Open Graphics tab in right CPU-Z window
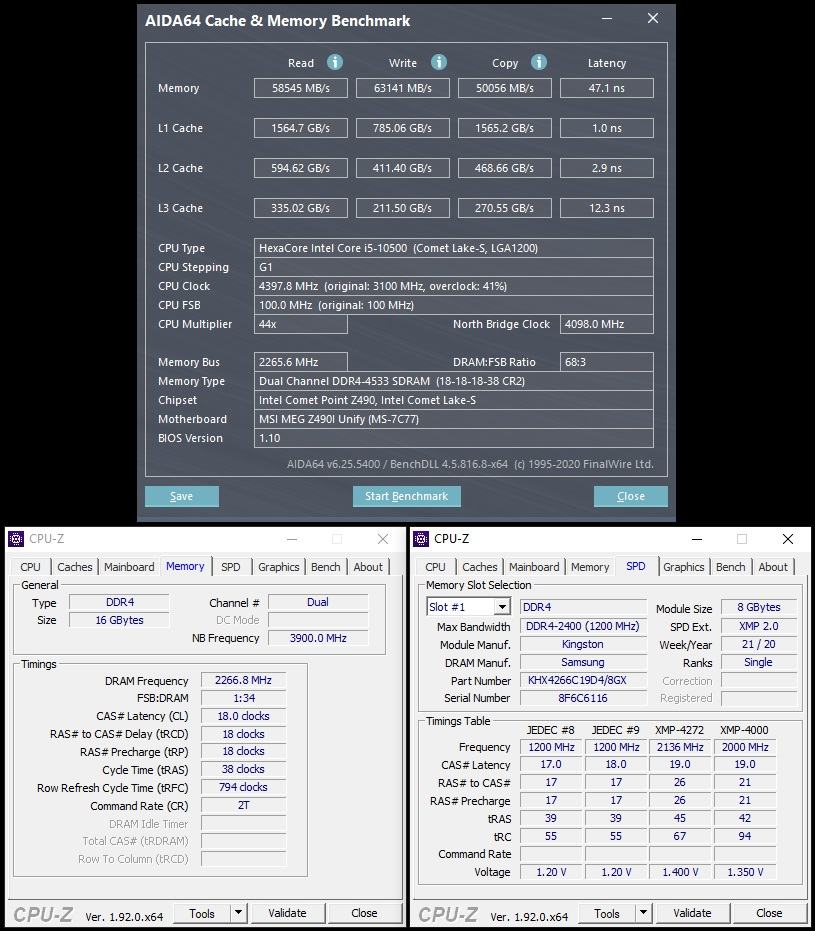The image size is (815, 931). tap(684, 567)
